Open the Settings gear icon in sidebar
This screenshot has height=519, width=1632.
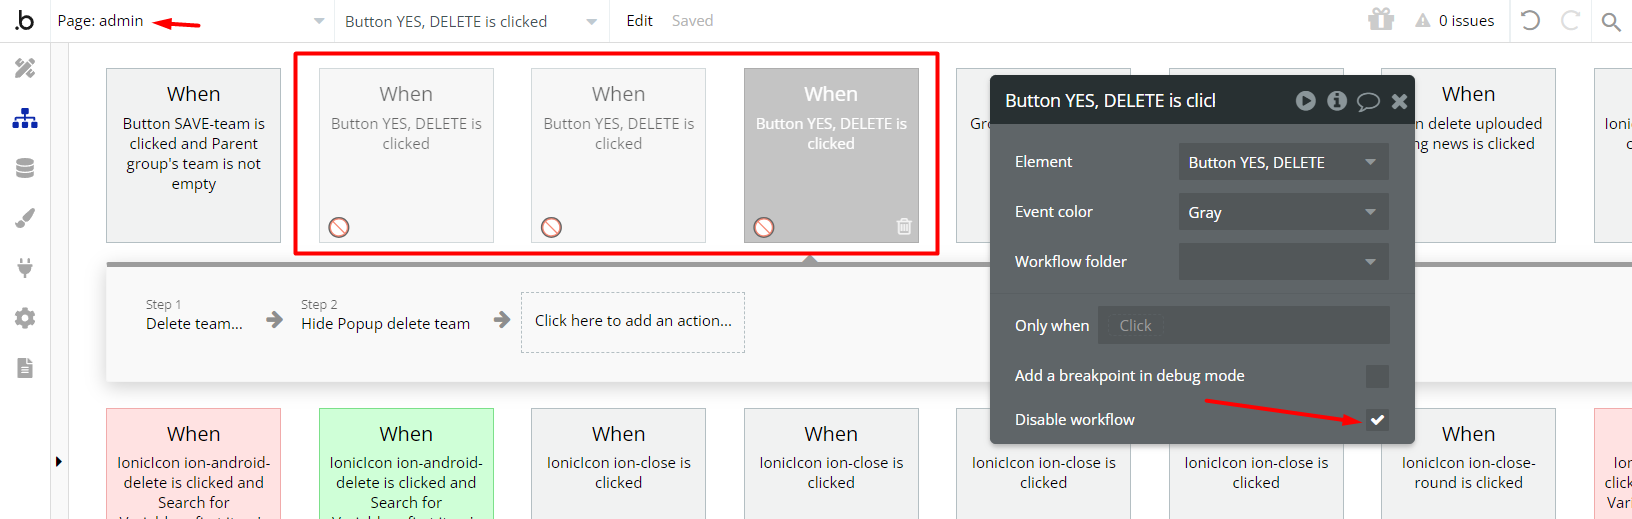click(x=25, y=318)
